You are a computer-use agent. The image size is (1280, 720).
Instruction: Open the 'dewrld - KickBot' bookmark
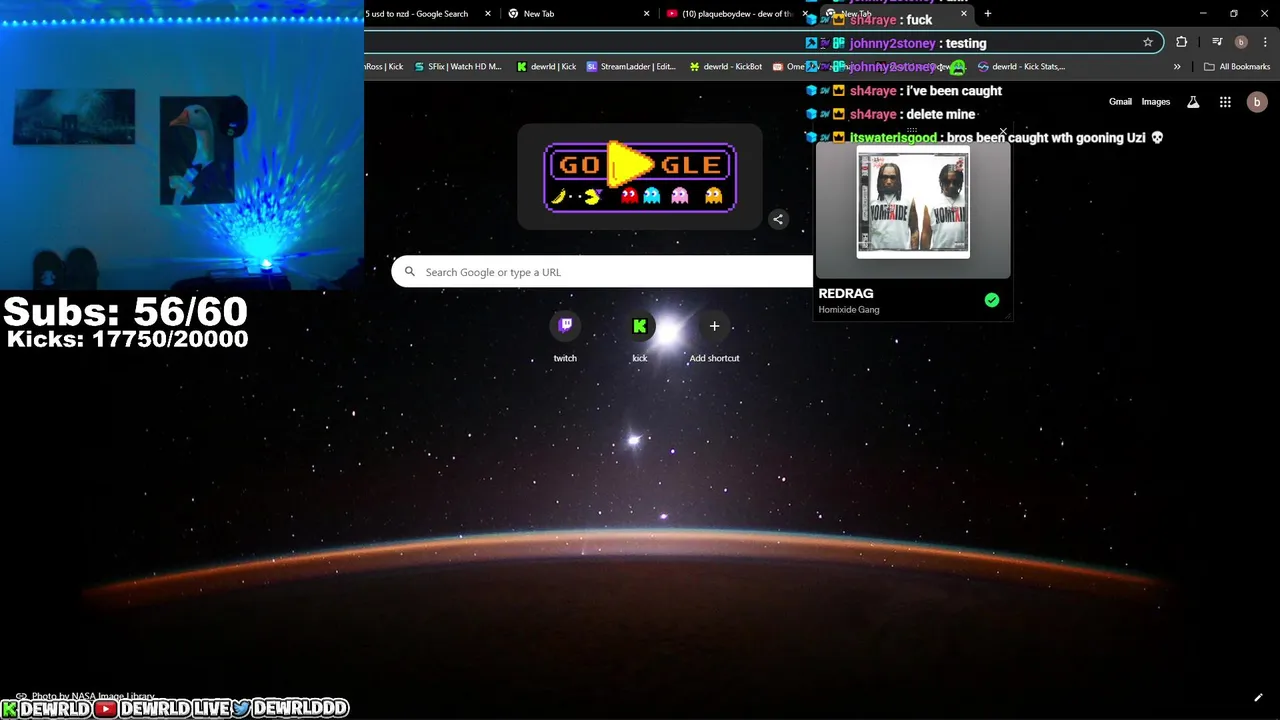726,67
